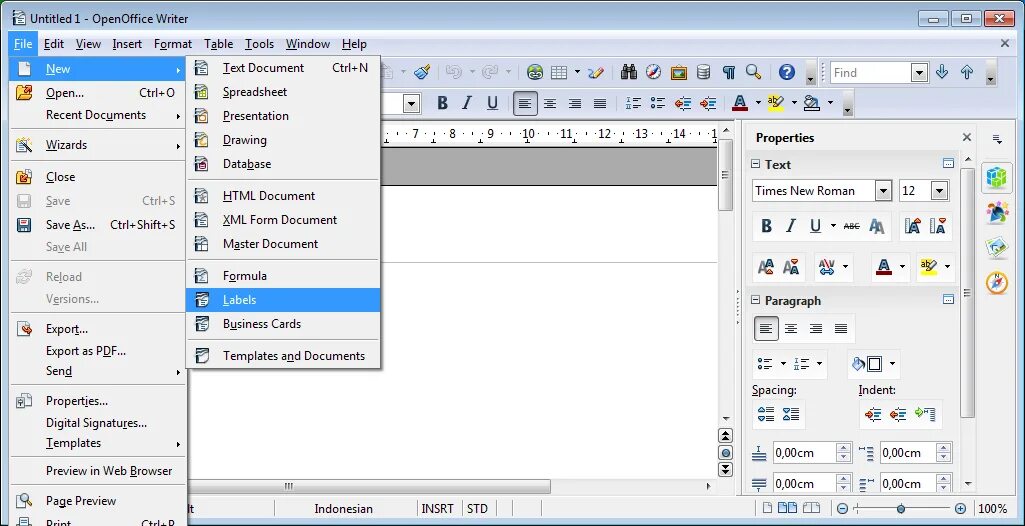The image size is (1025, 526).
Task: Open the Tools menu
Action: click(x=259, y=44)
